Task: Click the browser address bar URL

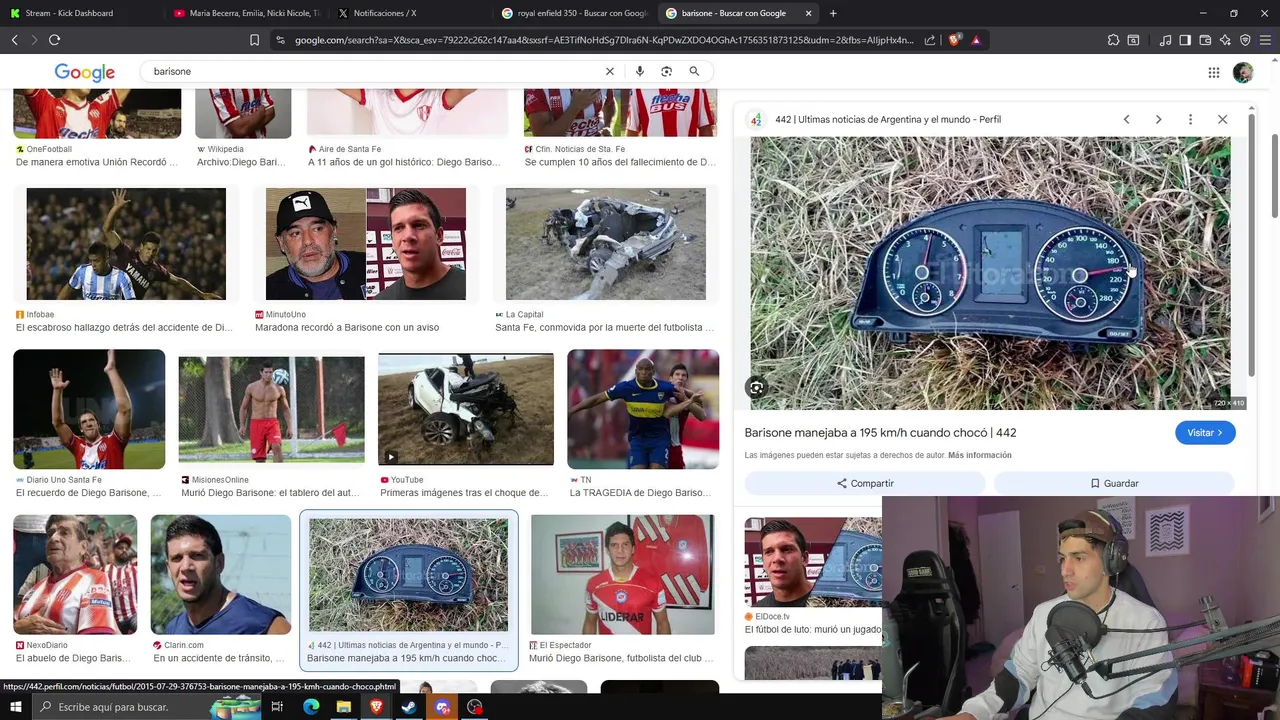Action: click(604, 40)
